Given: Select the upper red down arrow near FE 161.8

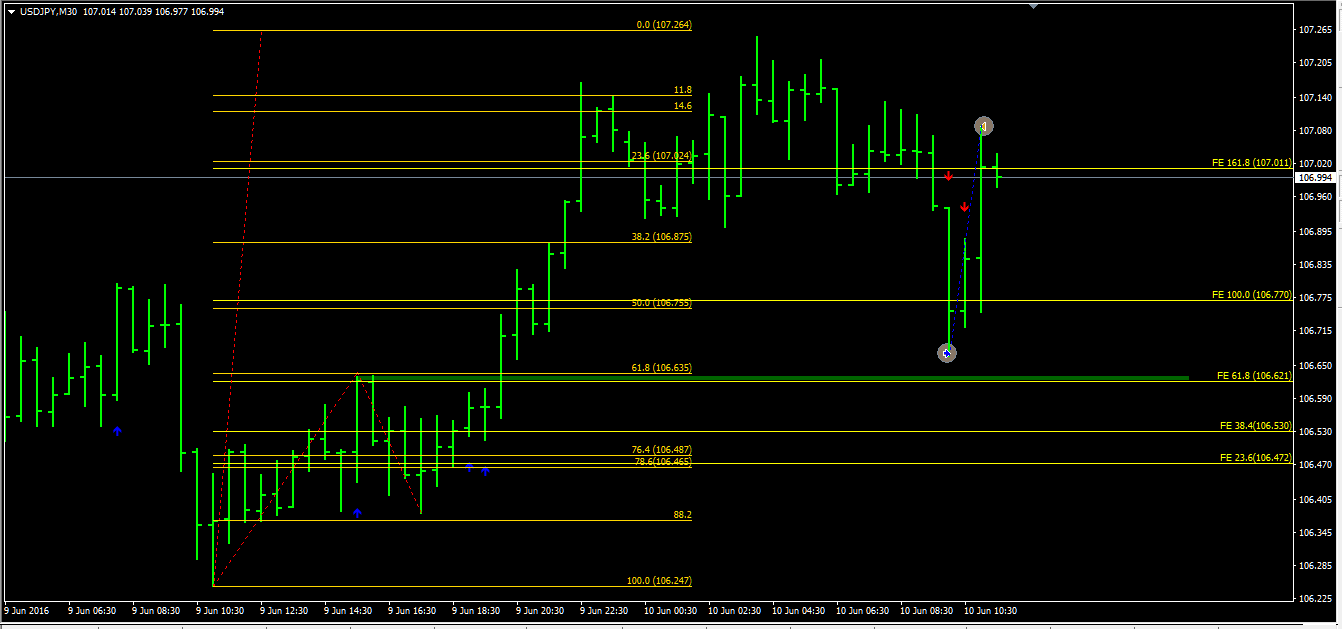Looking at the screenshot, I should point(948,177).
